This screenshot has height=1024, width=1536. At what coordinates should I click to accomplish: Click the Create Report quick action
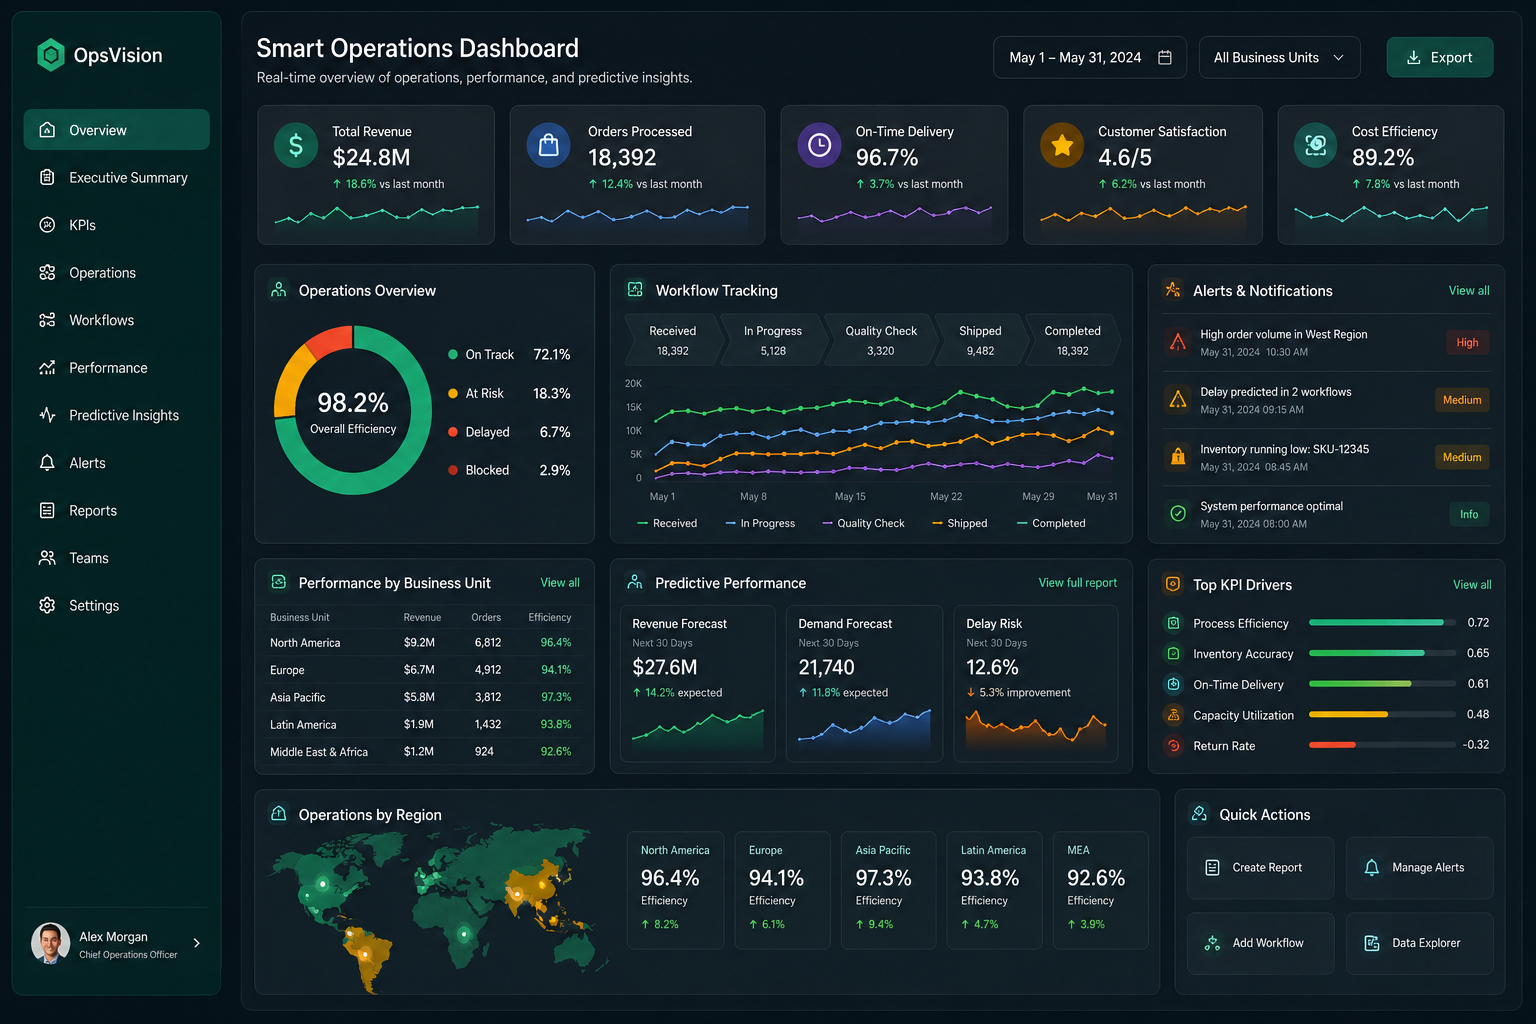pos(1260,867)
